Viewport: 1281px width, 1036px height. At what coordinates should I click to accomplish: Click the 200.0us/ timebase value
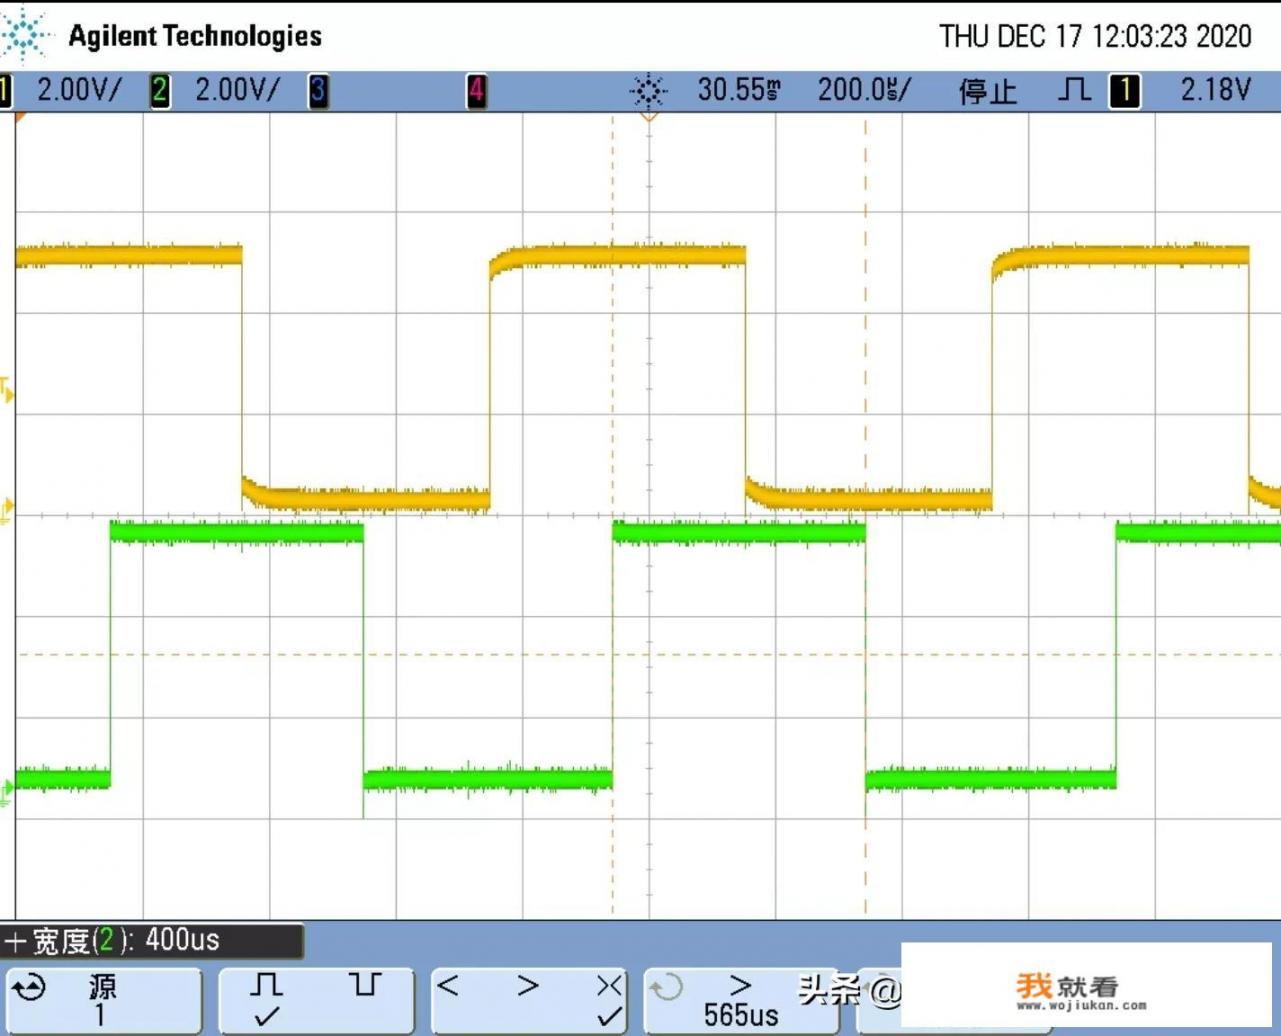point(864,90)
